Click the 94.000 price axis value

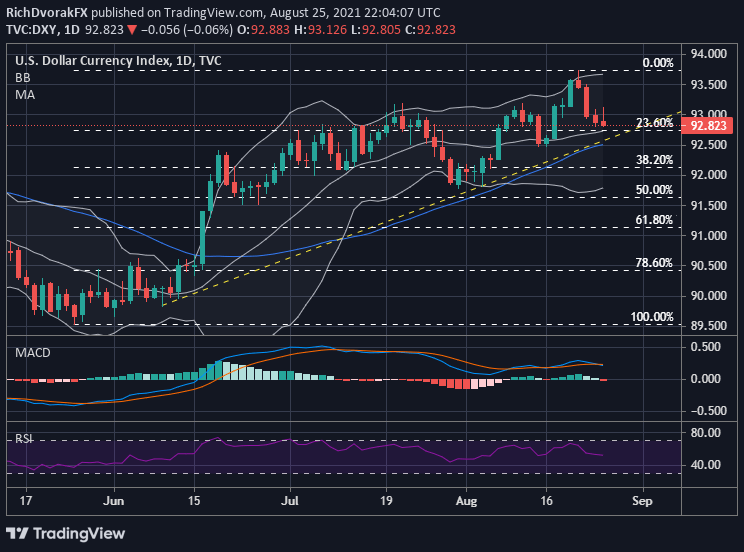point(708,54)
